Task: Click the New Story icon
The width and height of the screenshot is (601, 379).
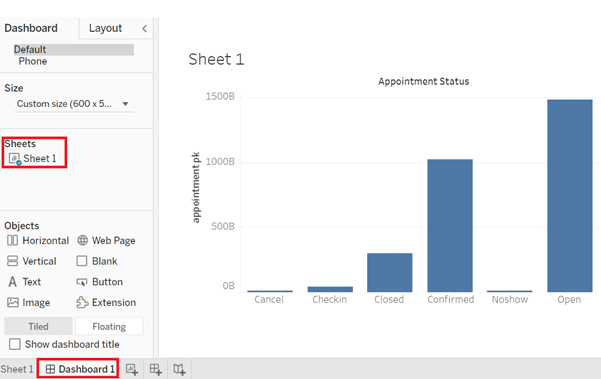Action: pyautogui.click(x=179, y=369)
